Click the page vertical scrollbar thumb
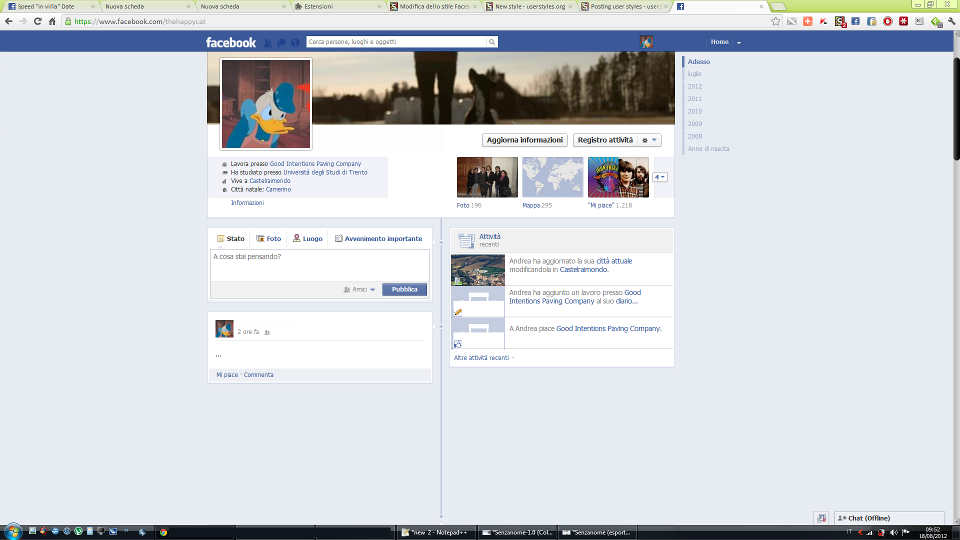The image size is (960, 540). [956, 110]
